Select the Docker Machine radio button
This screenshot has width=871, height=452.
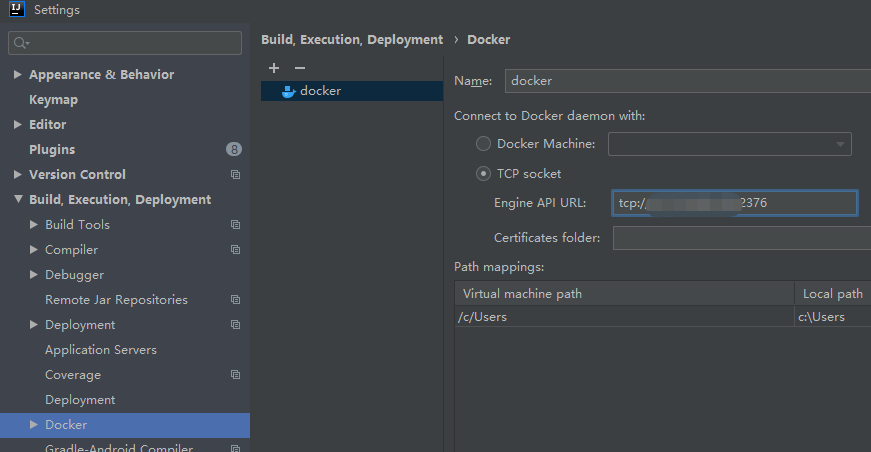[483, 144]
